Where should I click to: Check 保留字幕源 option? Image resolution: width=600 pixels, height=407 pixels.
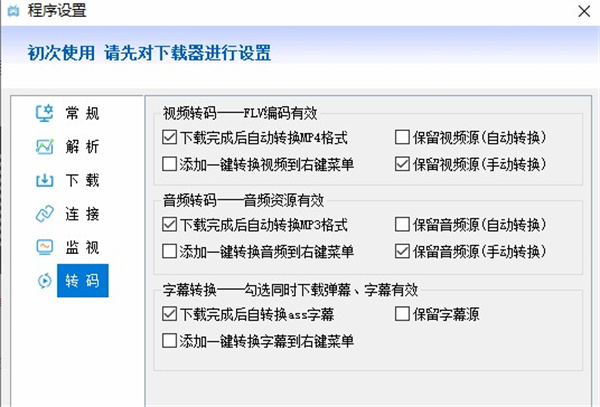[x=402, y=314]
